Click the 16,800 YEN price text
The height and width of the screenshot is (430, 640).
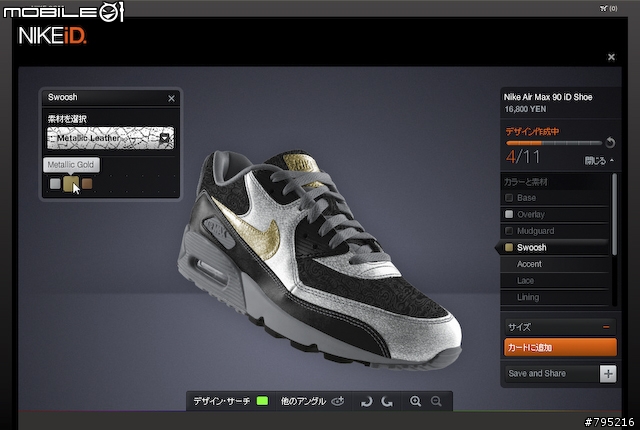tap(525, 109)
